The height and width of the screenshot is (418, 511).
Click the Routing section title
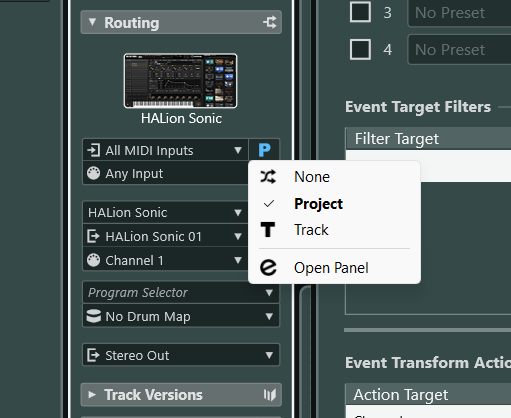(x=132, y=23)
